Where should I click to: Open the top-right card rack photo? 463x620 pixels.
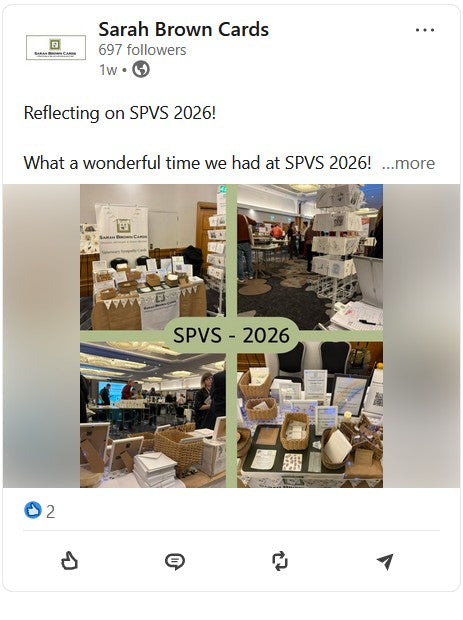(310, 257)
